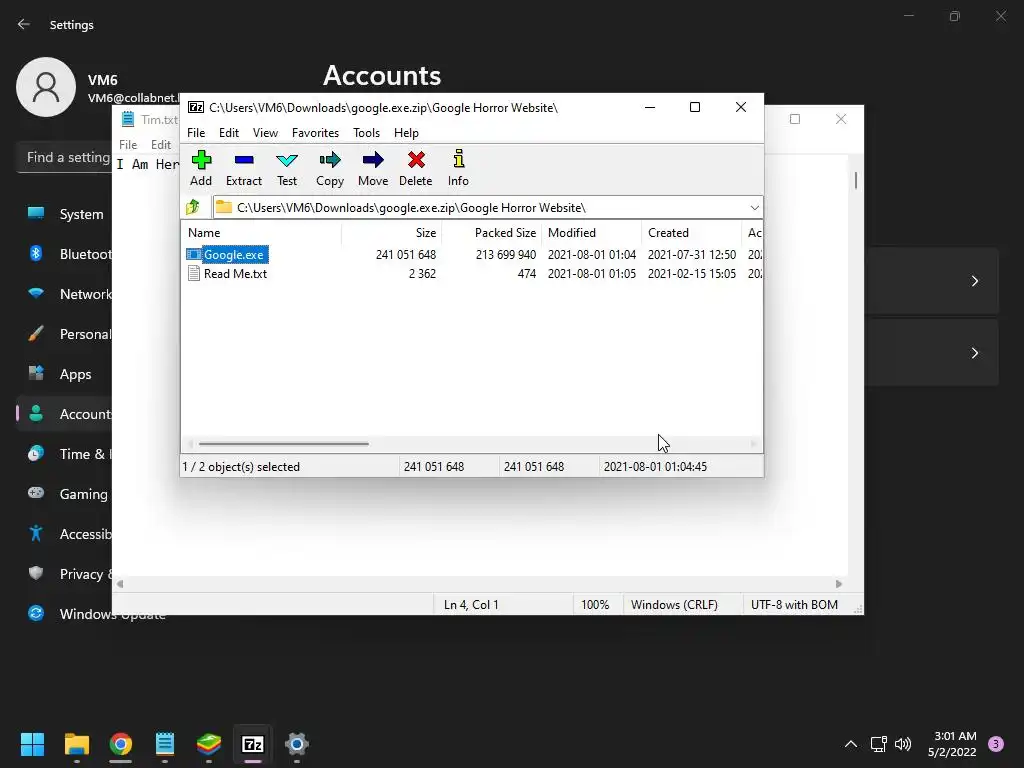Click the 7-Zip taskbar button
Viewport: 1024px width, 768px height.
click(253, 744)
